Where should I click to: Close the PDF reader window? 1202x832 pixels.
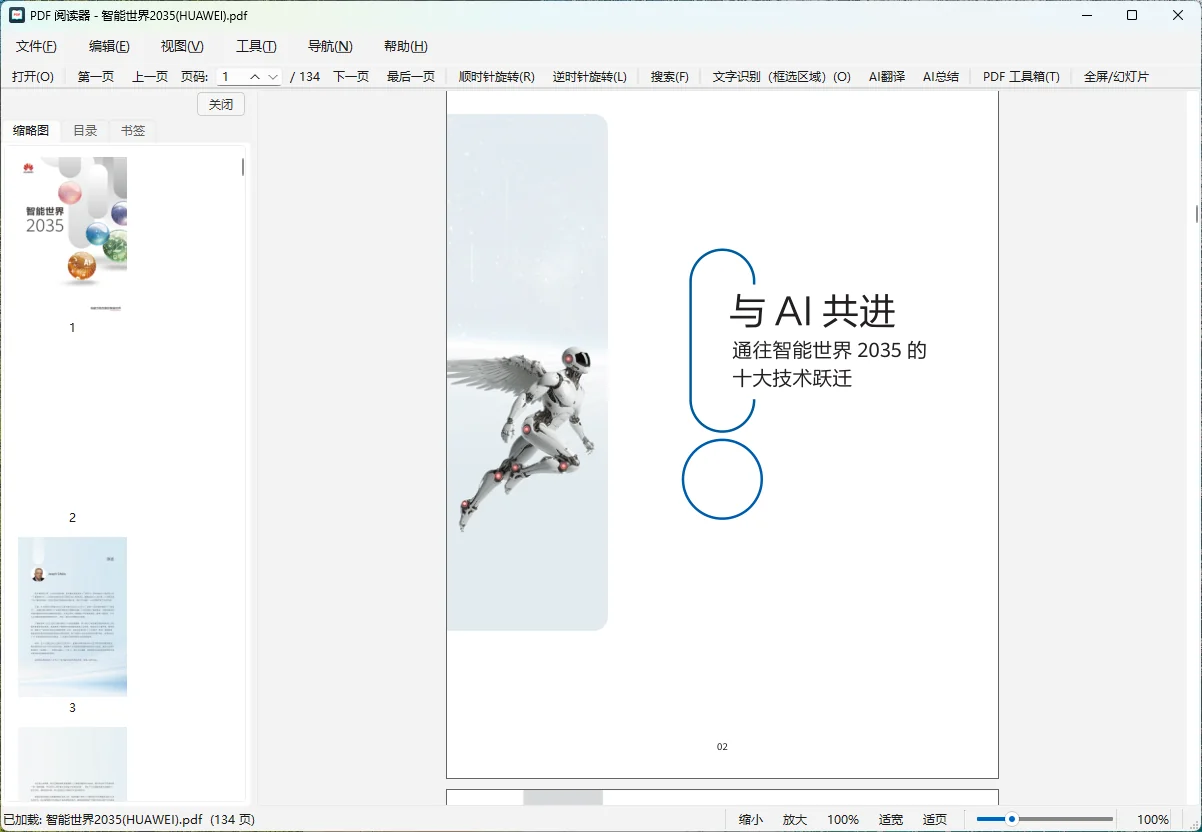point(1178,15)
